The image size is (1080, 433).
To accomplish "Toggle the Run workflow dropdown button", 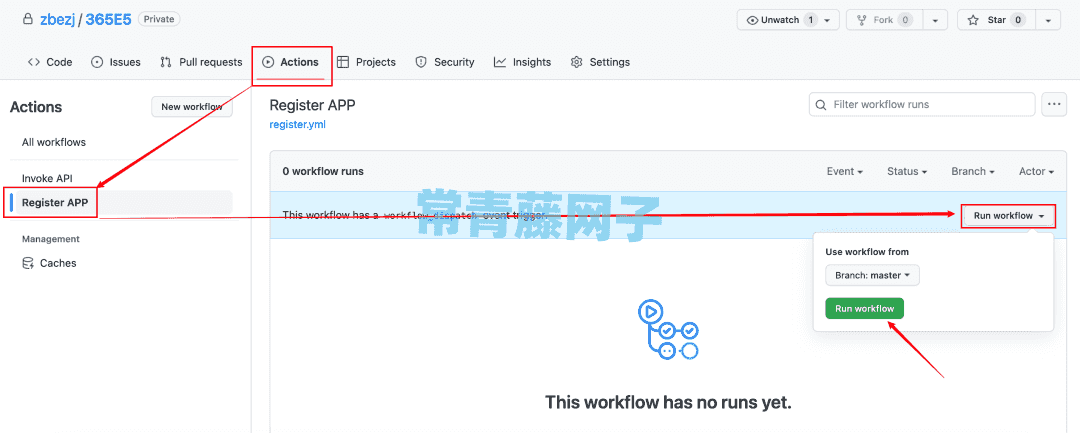I will click(1008, 215).
